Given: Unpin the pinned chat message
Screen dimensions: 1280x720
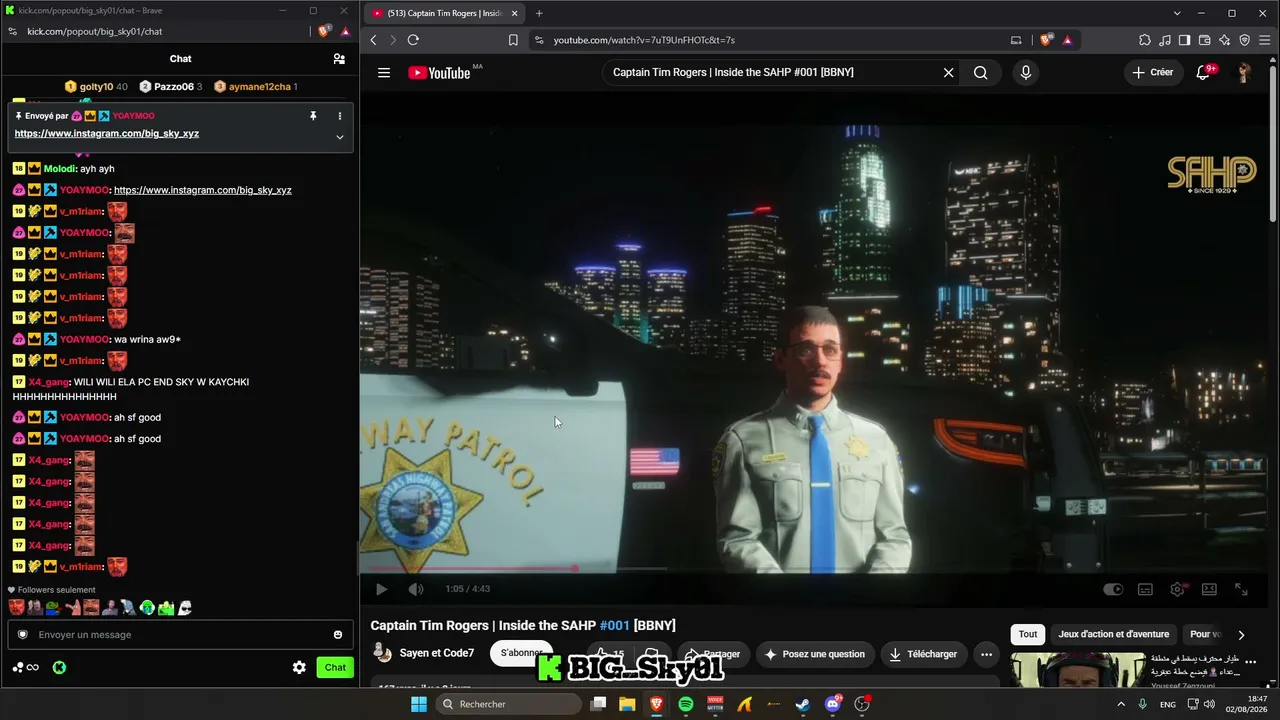Looking at the screenshot, I should click(313, 116).
